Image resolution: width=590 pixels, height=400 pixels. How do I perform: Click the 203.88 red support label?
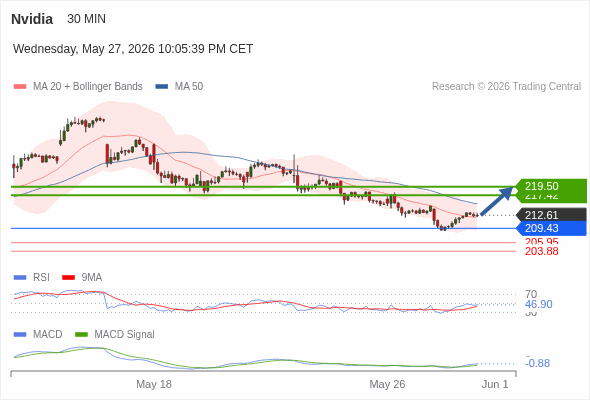[541, 251]
